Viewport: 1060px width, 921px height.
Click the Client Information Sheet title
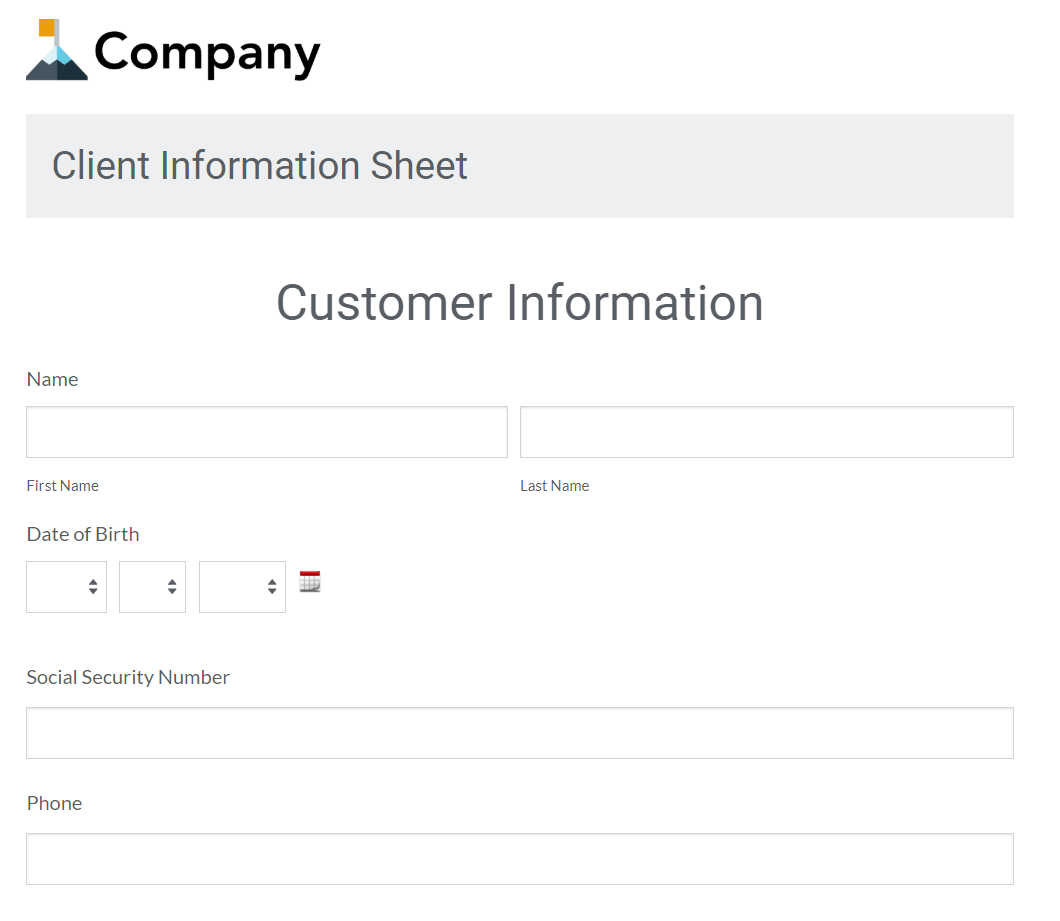pyautogui.click(x=260, y=166)
